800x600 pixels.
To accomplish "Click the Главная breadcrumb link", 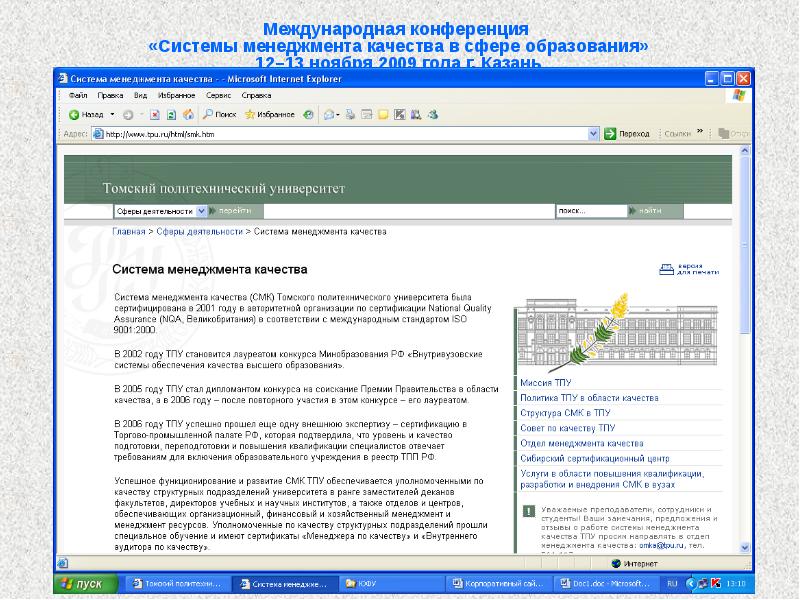I will (x=128, y=231).
